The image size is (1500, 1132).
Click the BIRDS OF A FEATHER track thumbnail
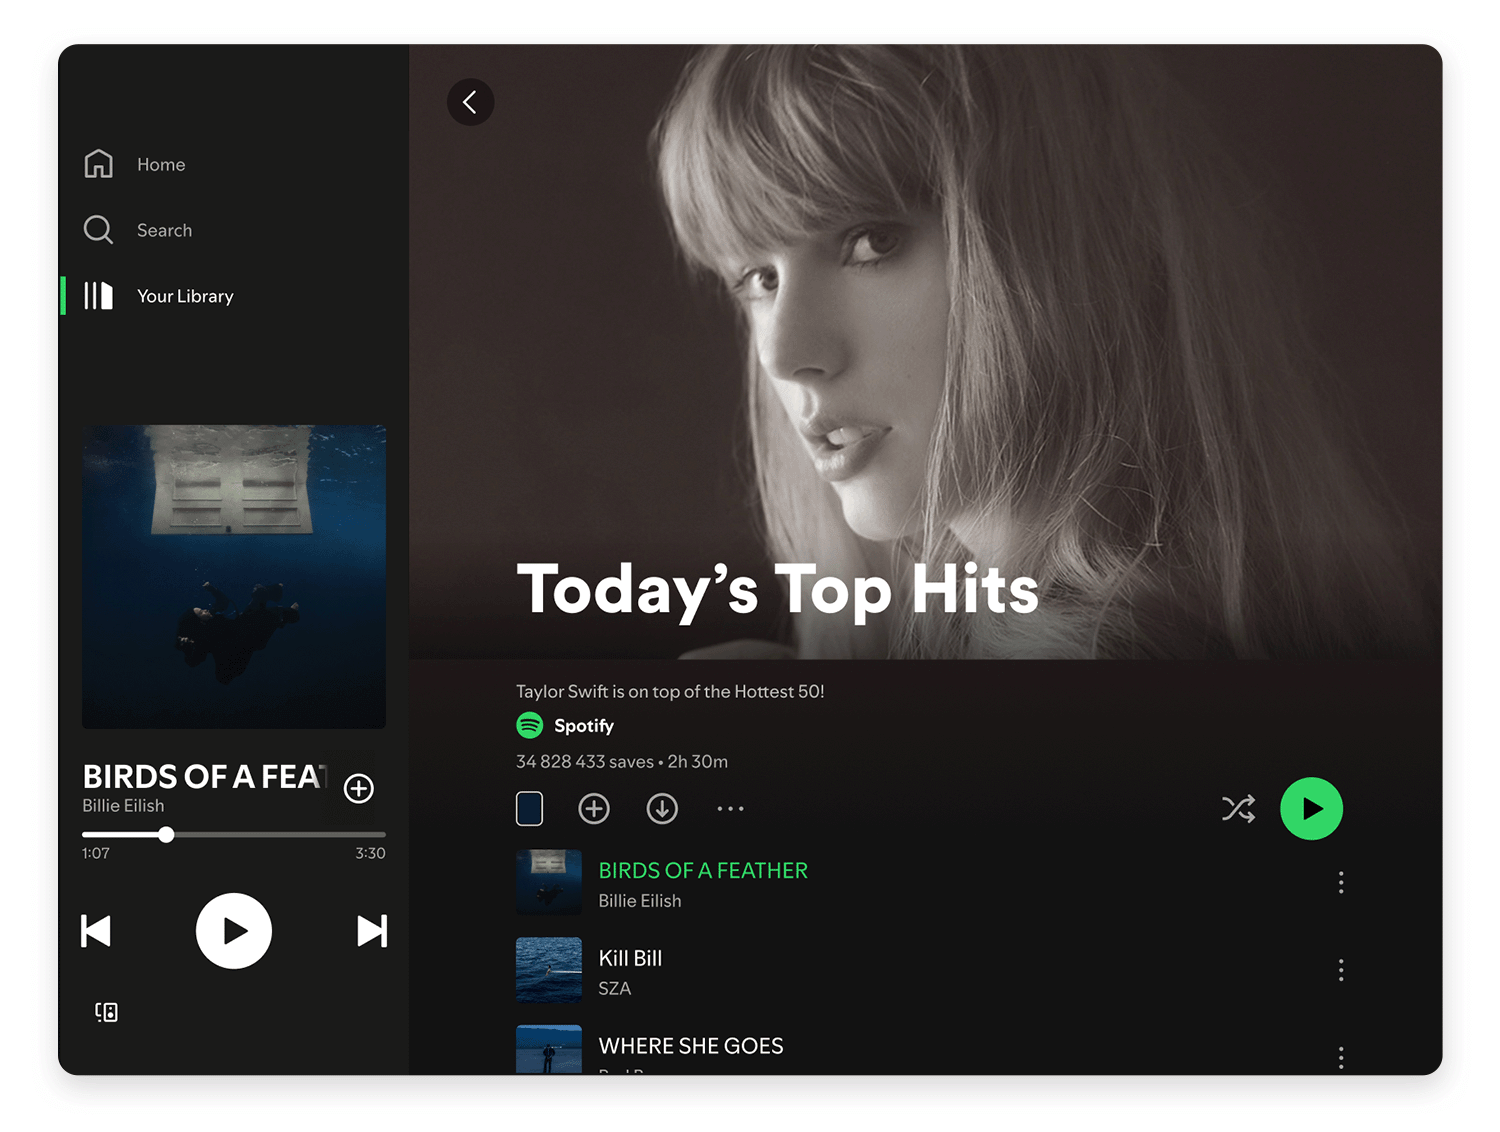[x=549, y=883]
